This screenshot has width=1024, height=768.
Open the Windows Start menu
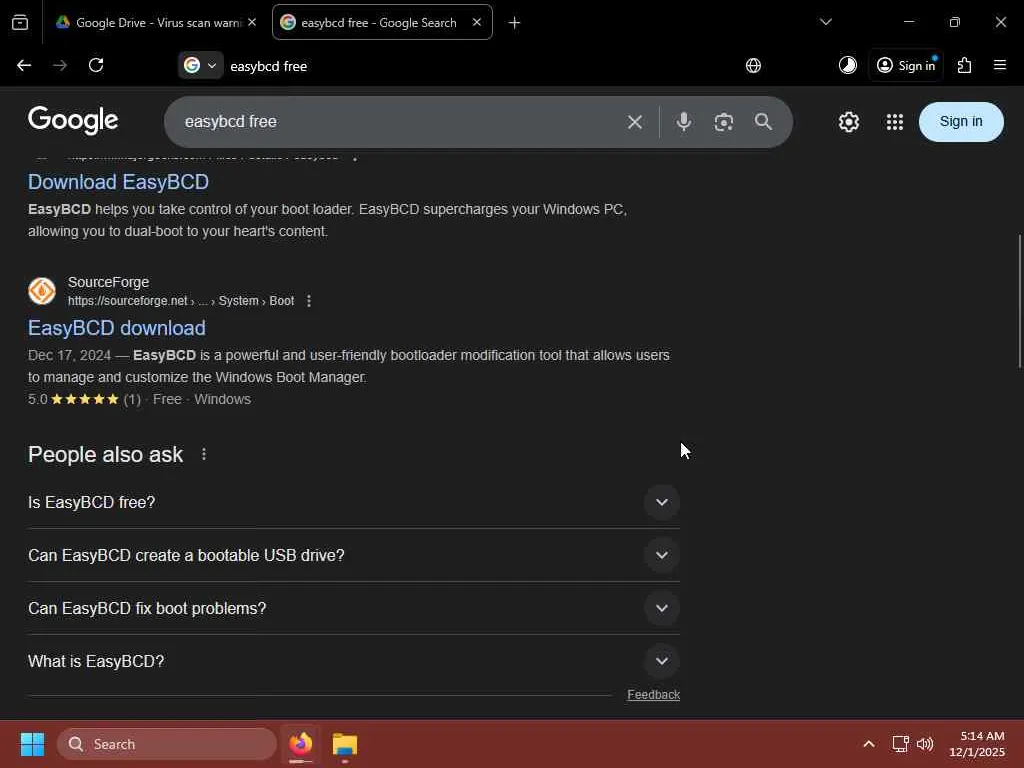pyautogui.click(x=32, y=744)
